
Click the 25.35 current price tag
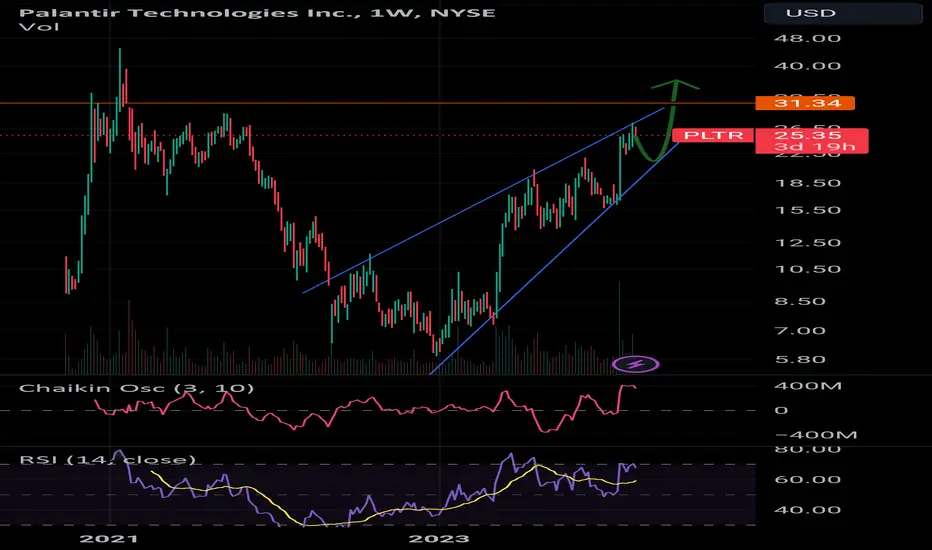[807, 136]
